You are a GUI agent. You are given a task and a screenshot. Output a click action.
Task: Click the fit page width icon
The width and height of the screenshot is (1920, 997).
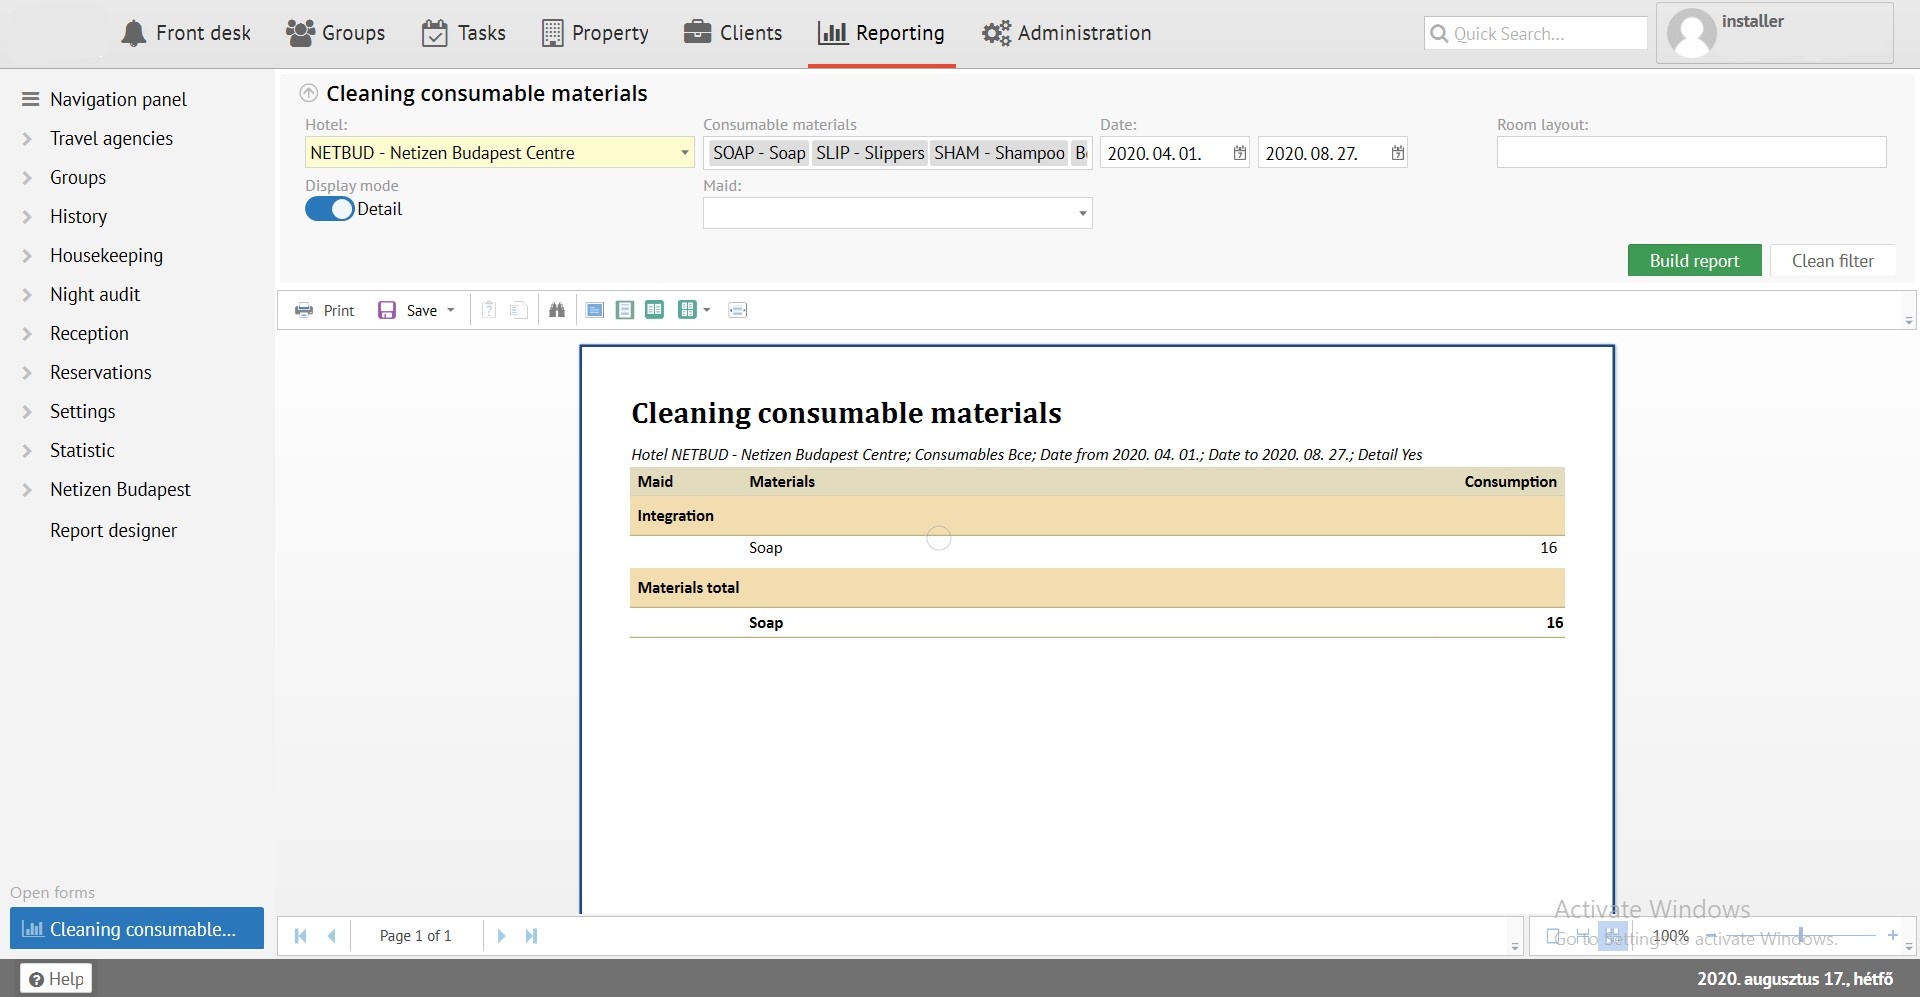[738, 310]
